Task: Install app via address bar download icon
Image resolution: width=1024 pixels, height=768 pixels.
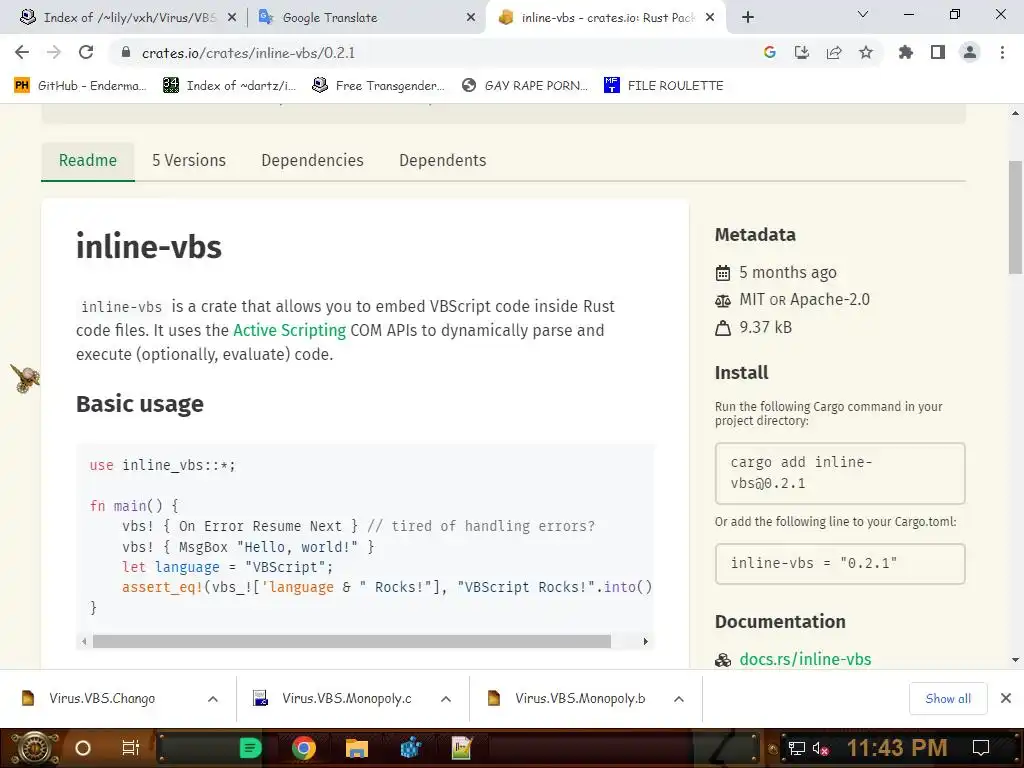Action: (x=801, y=52)
